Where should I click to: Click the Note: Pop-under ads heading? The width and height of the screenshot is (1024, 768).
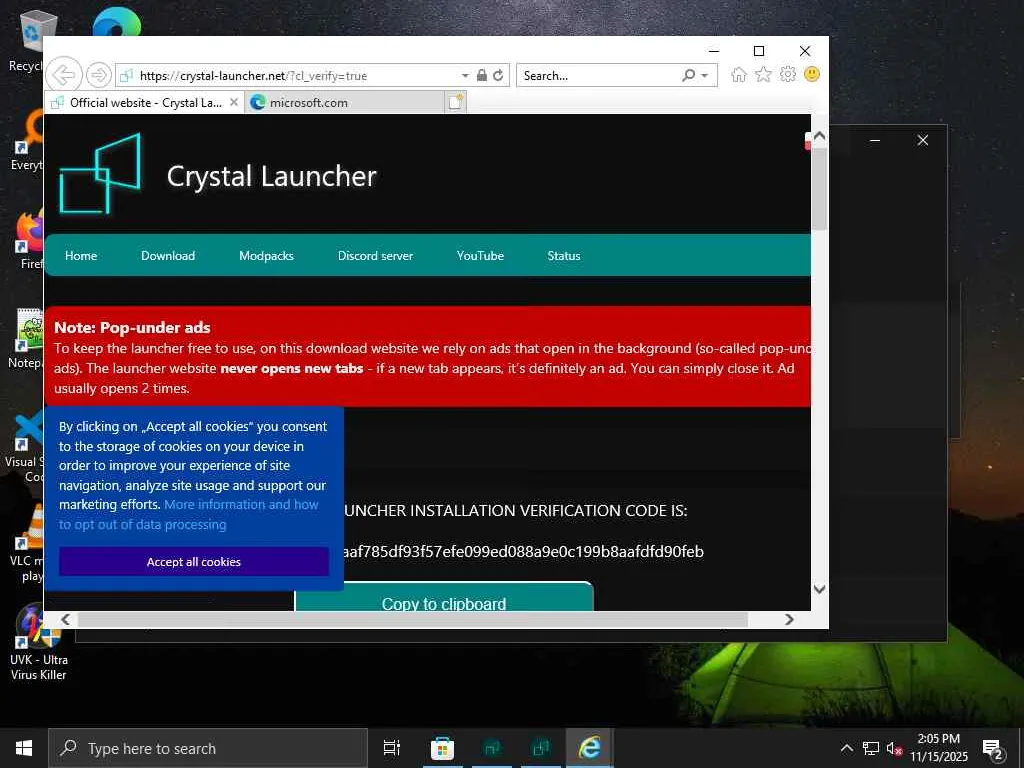pos(132,327)
